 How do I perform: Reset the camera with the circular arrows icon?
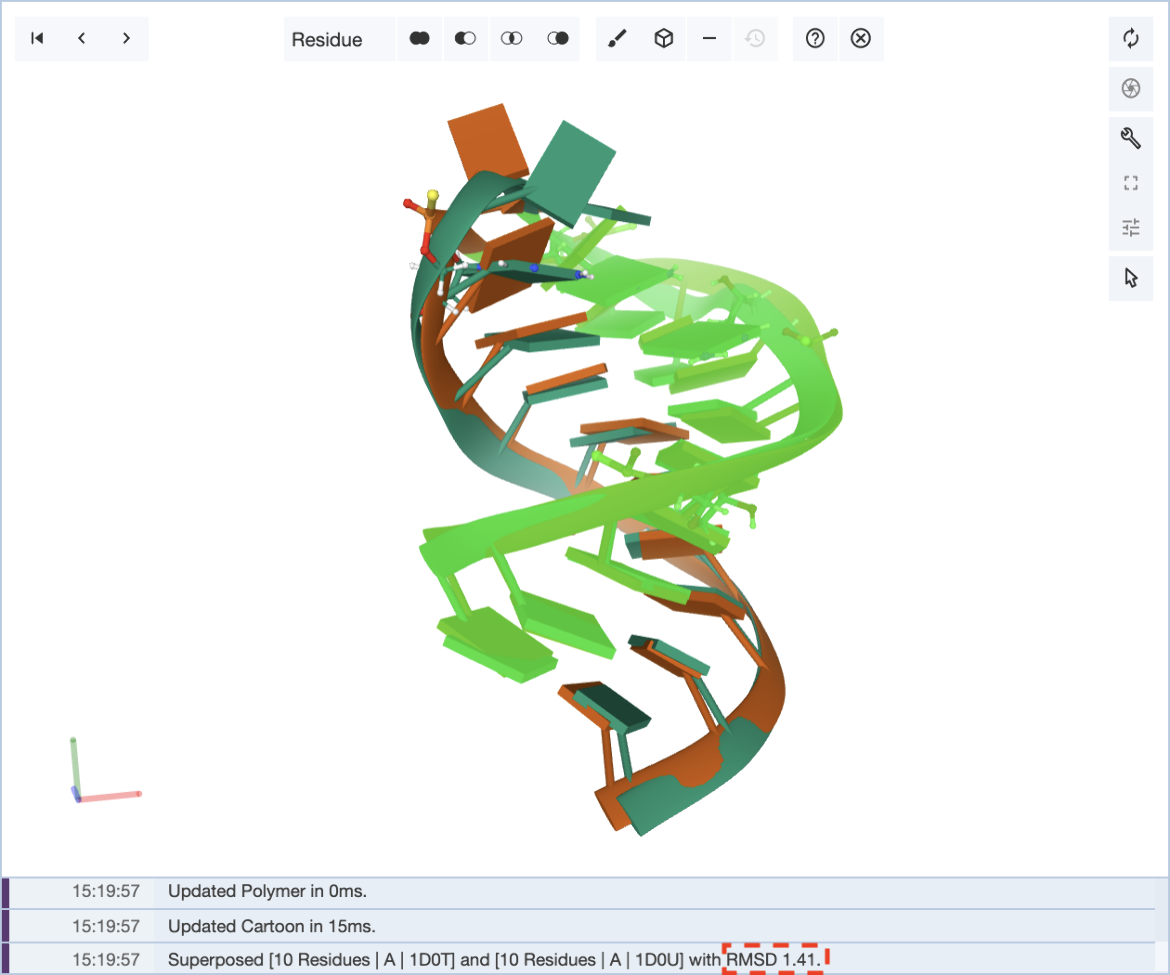click(x=1131, y=39)
